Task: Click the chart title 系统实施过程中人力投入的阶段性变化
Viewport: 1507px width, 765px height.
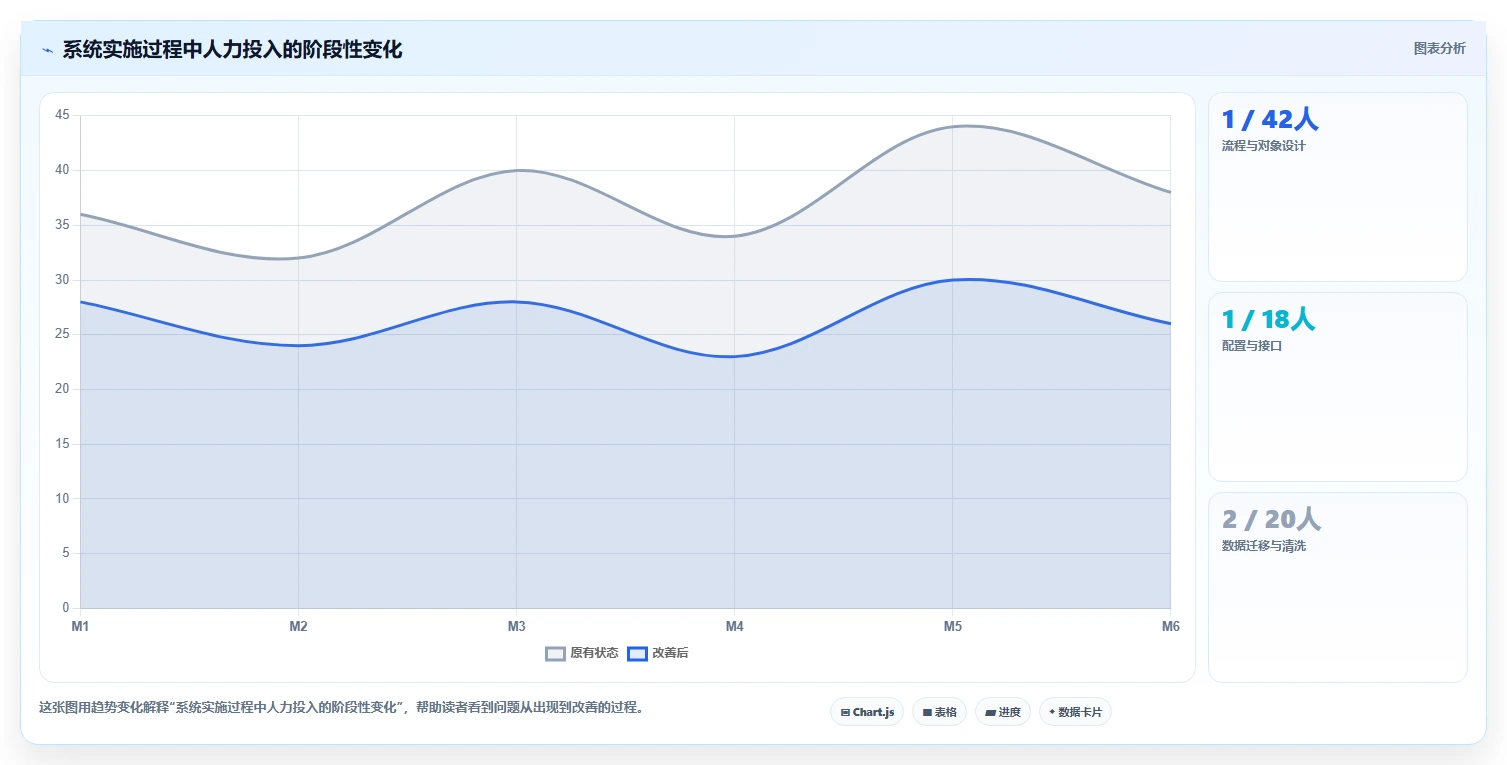Action: click(x=232, y=50)
